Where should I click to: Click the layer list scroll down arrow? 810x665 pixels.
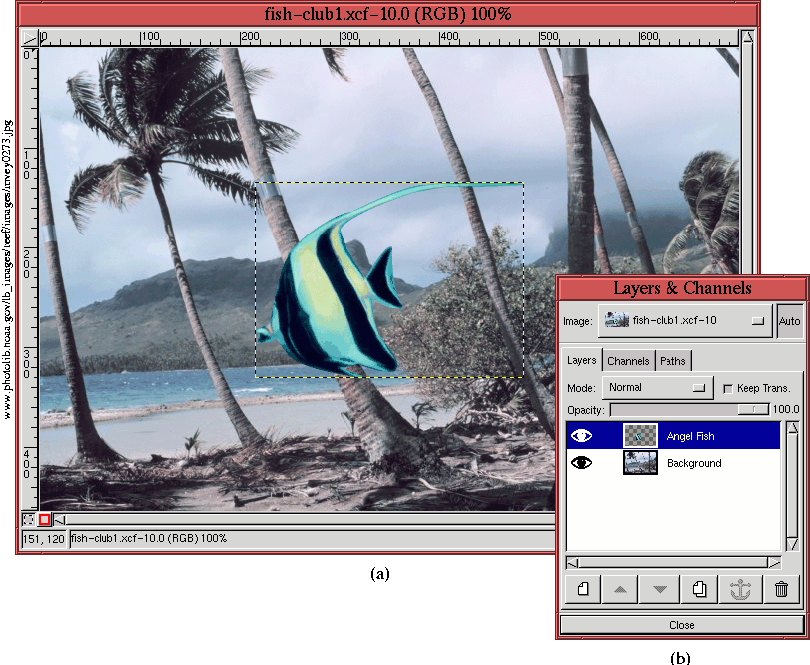[x=792, y=543]
